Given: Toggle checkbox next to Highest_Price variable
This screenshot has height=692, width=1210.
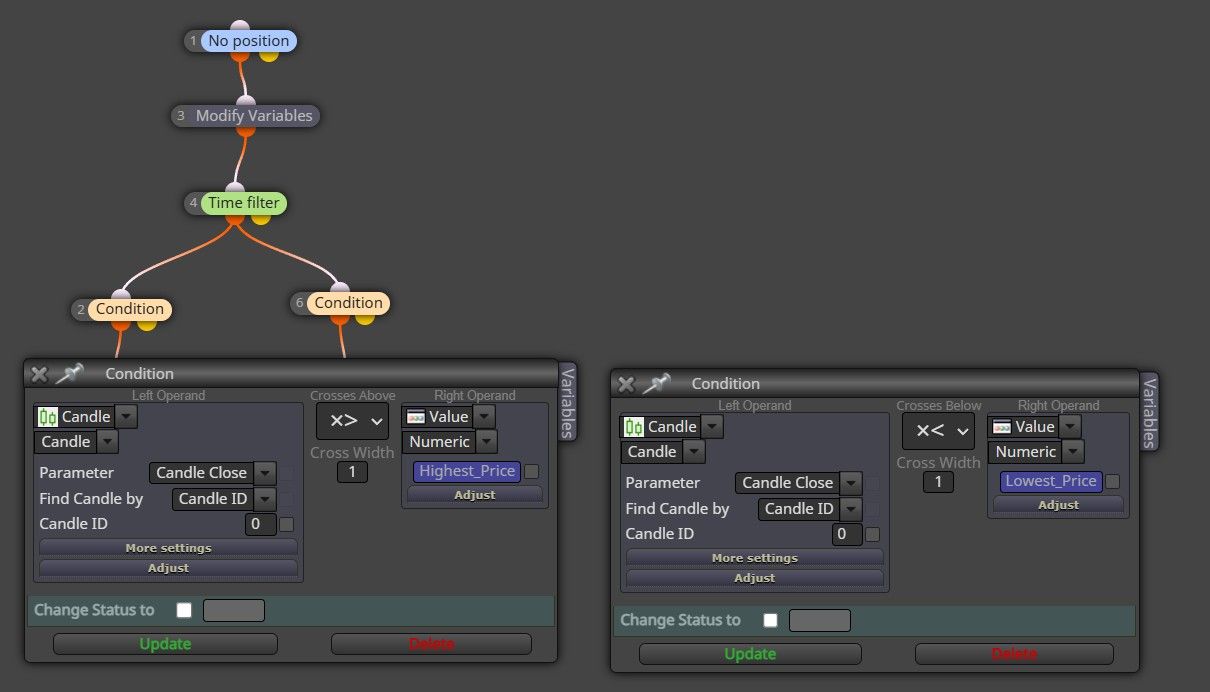Looking at the screenshot, I should pos(532,471).
